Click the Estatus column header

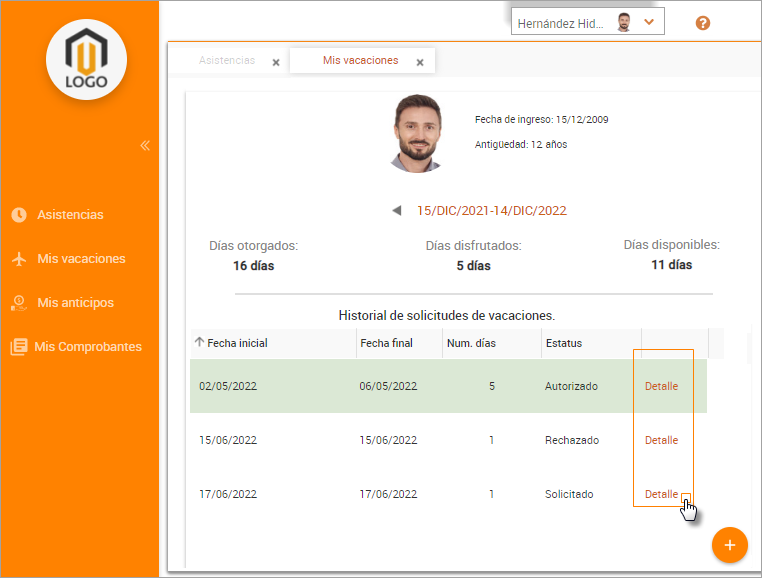(563, 343)
